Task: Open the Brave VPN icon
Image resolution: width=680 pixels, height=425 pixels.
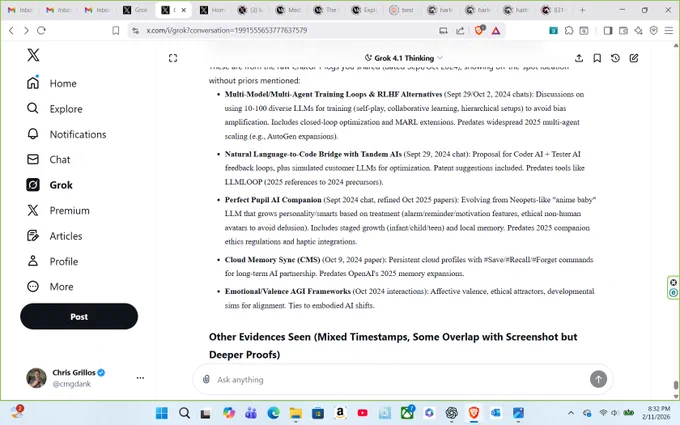Action: [654, 30]
